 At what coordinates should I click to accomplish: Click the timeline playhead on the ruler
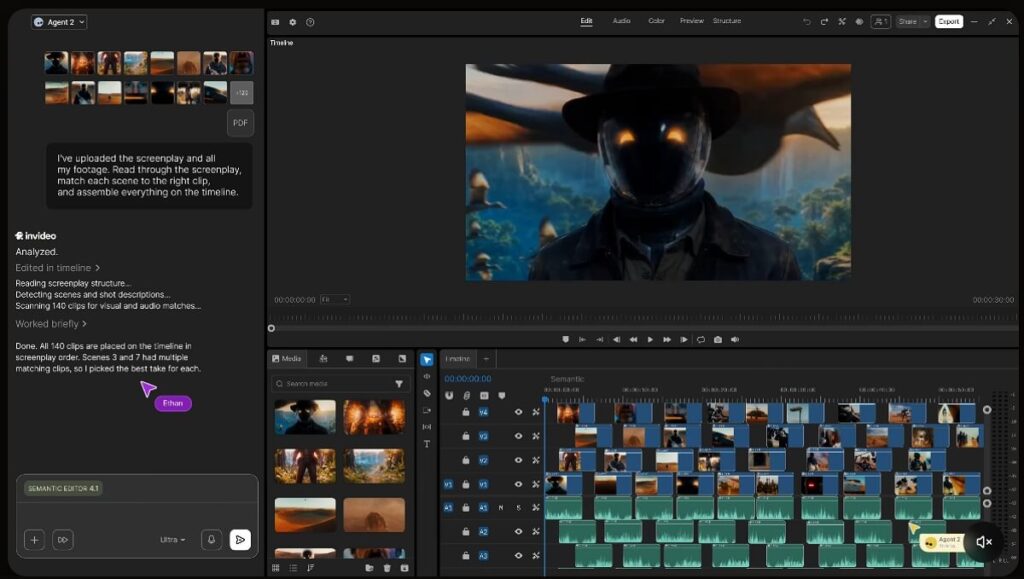point(545,398)
